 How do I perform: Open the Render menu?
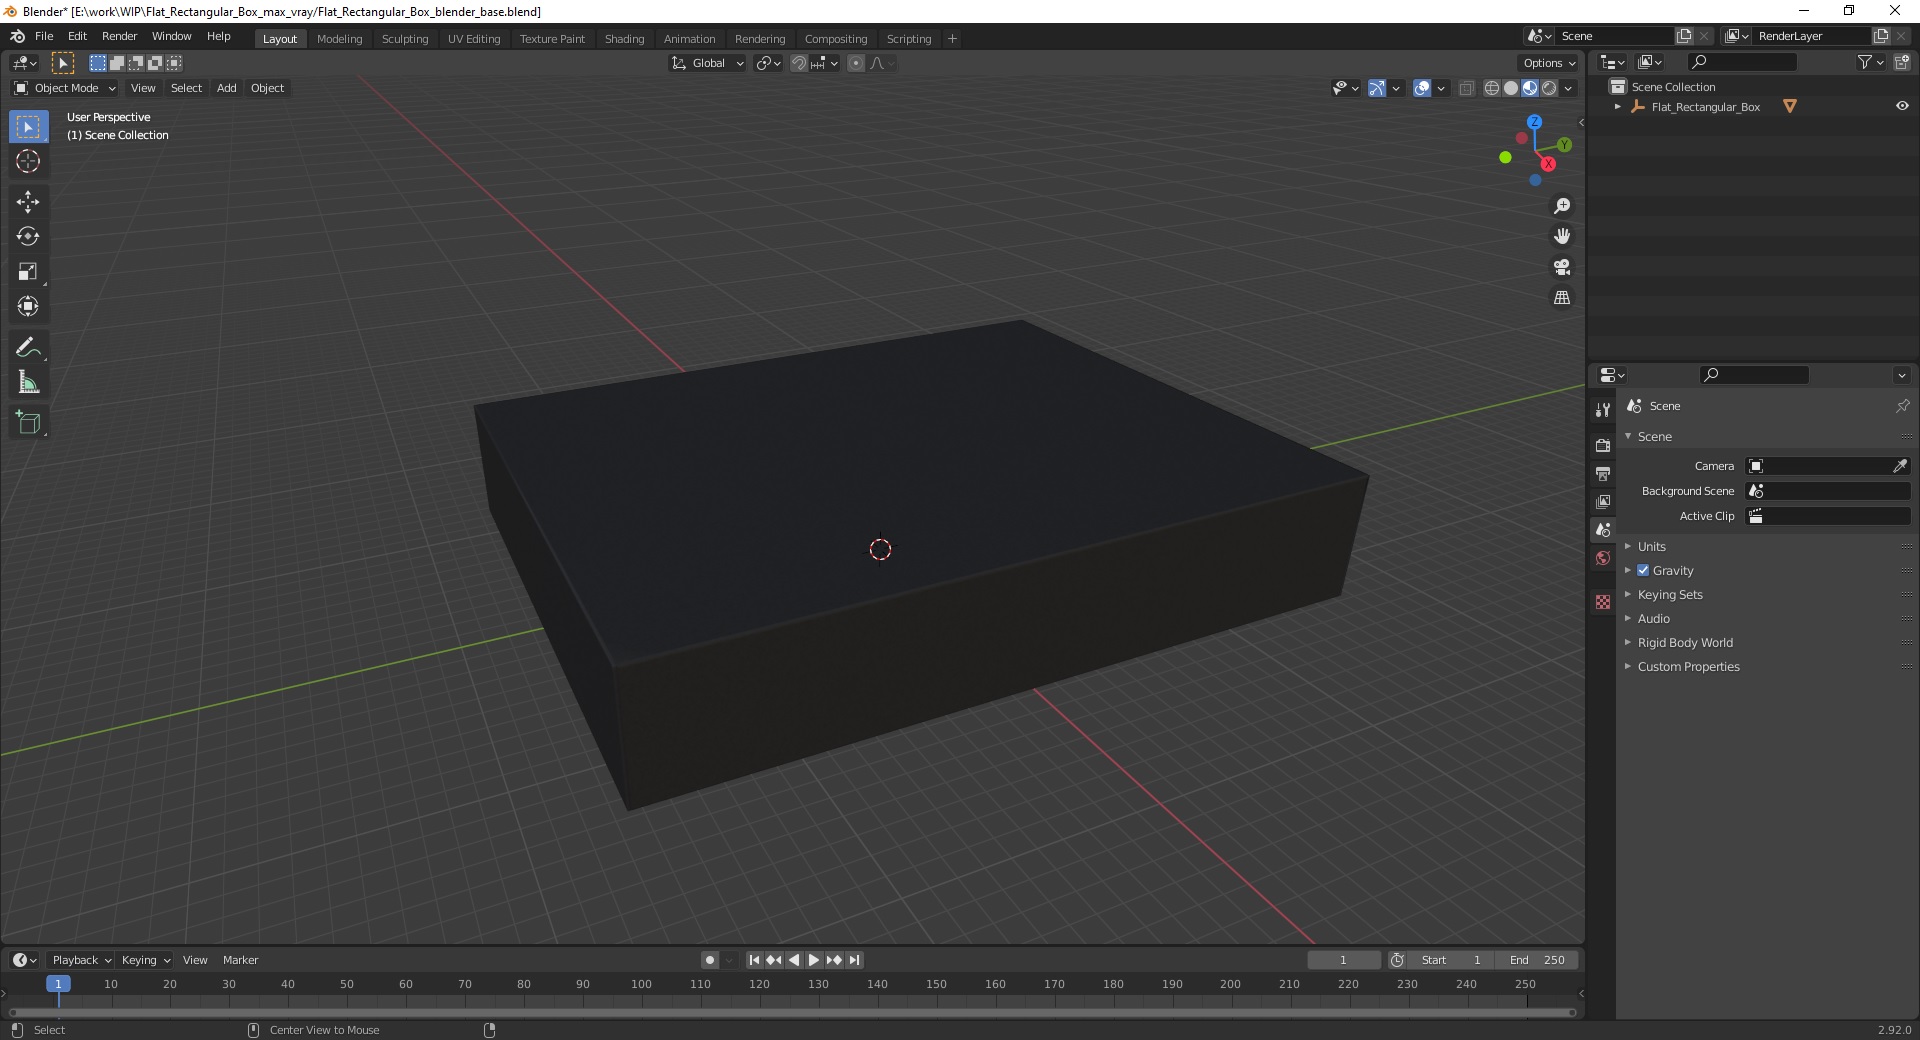click(120, 36)
